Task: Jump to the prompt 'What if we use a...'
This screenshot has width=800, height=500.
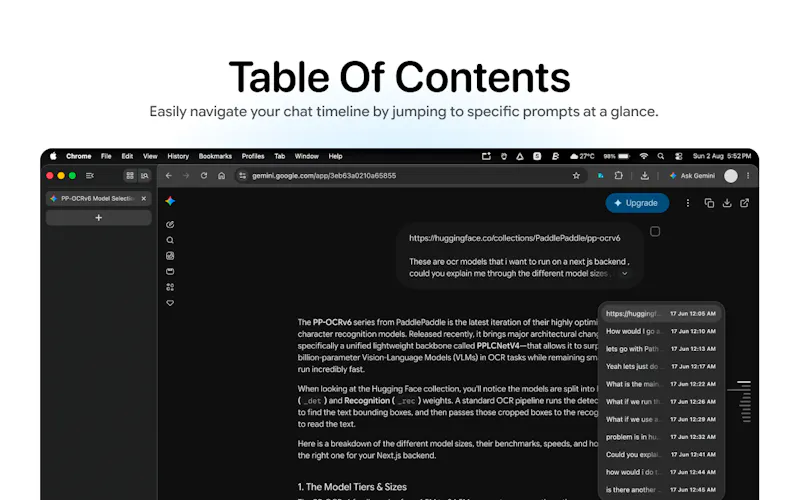Action: 661,419
